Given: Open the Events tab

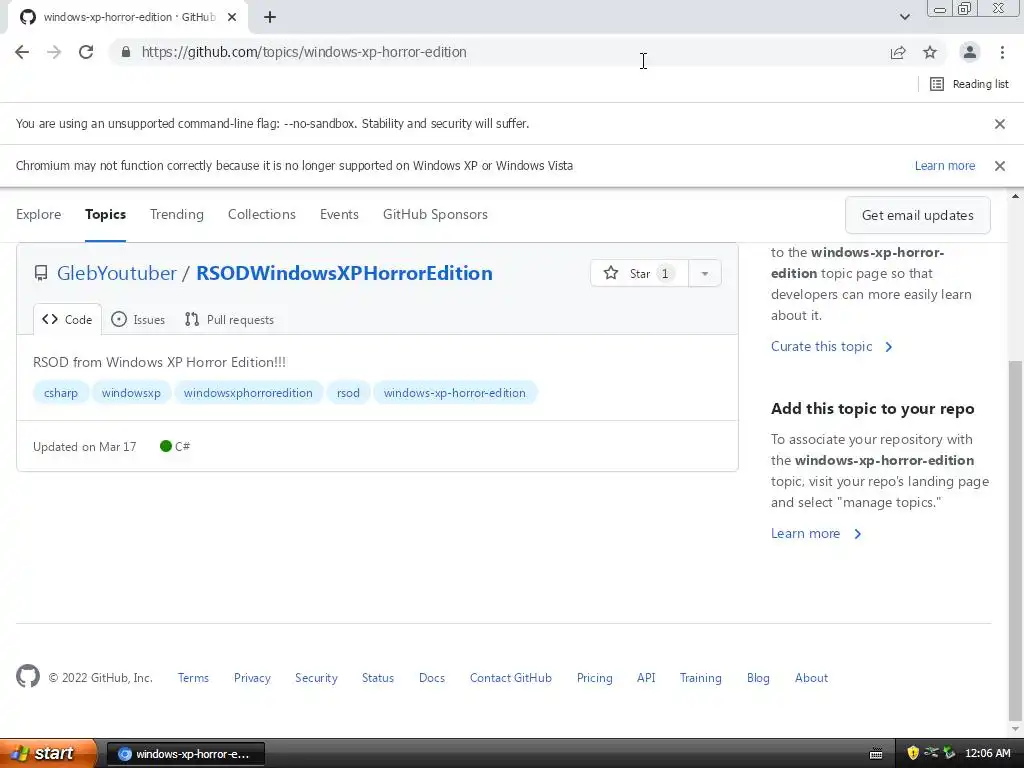Looking at the screenshot, I should (339, 214).
